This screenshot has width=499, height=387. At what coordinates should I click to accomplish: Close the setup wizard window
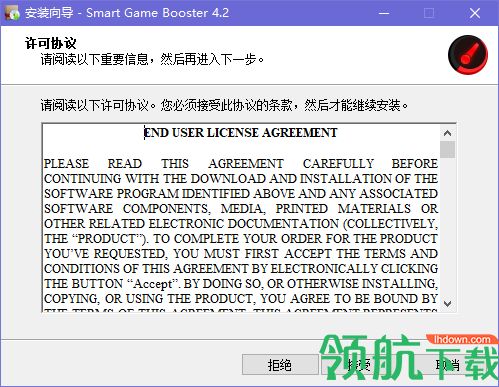475,13
